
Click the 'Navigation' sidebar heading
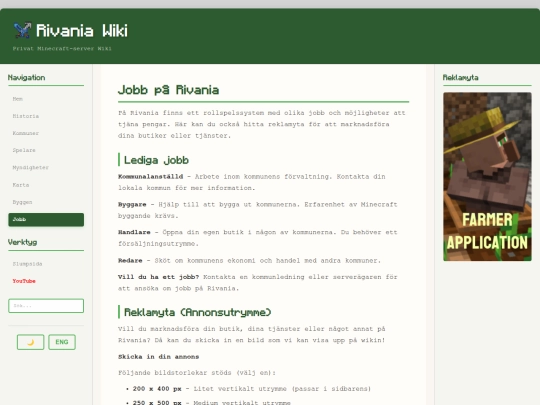click(x=27, y=77)
